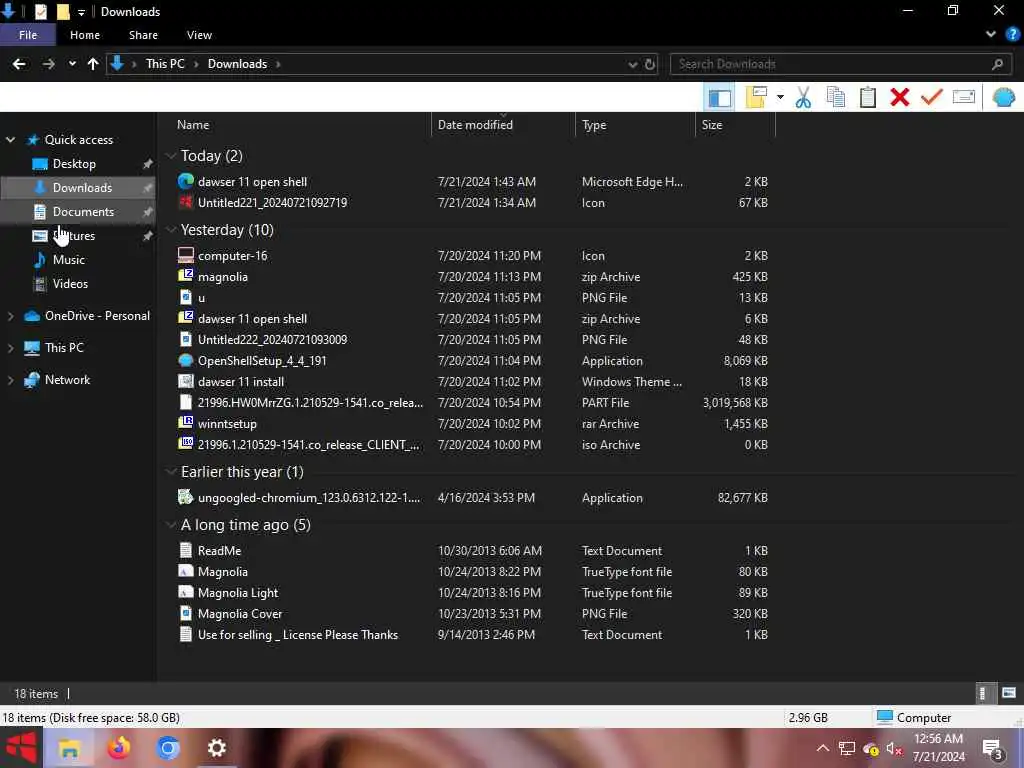Image resolution: width=1024 pixels, height=768 pixels.
Task: Click the new folder toolbar icon
Action: pos(756,97)
